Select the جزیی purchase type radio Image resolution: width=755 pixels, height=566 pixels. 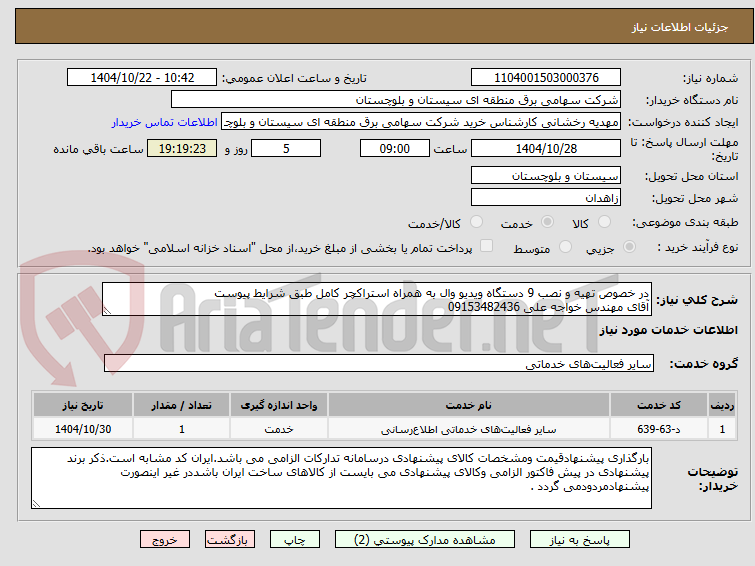click(x=629, y=247)
